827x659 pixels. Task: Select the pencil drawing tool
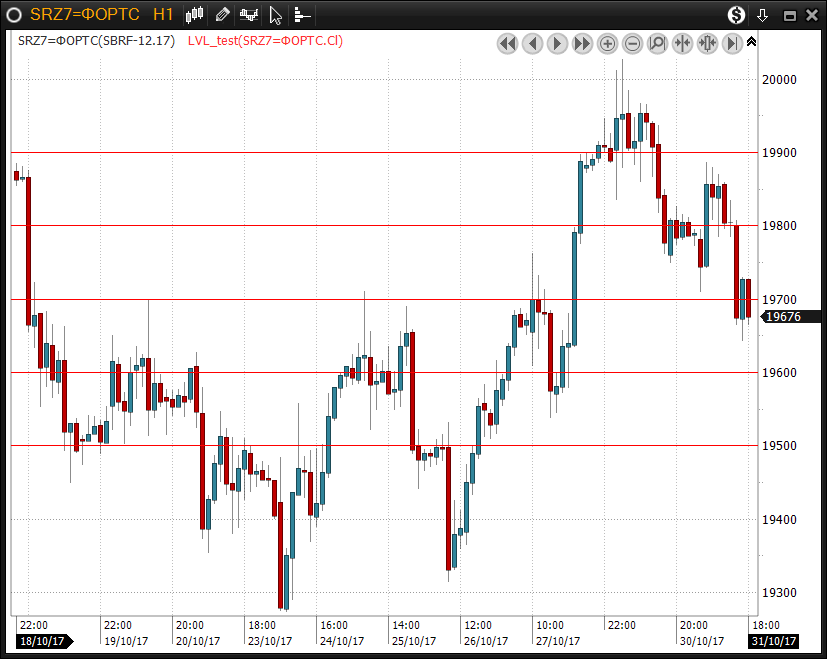[x=222, y=14]
